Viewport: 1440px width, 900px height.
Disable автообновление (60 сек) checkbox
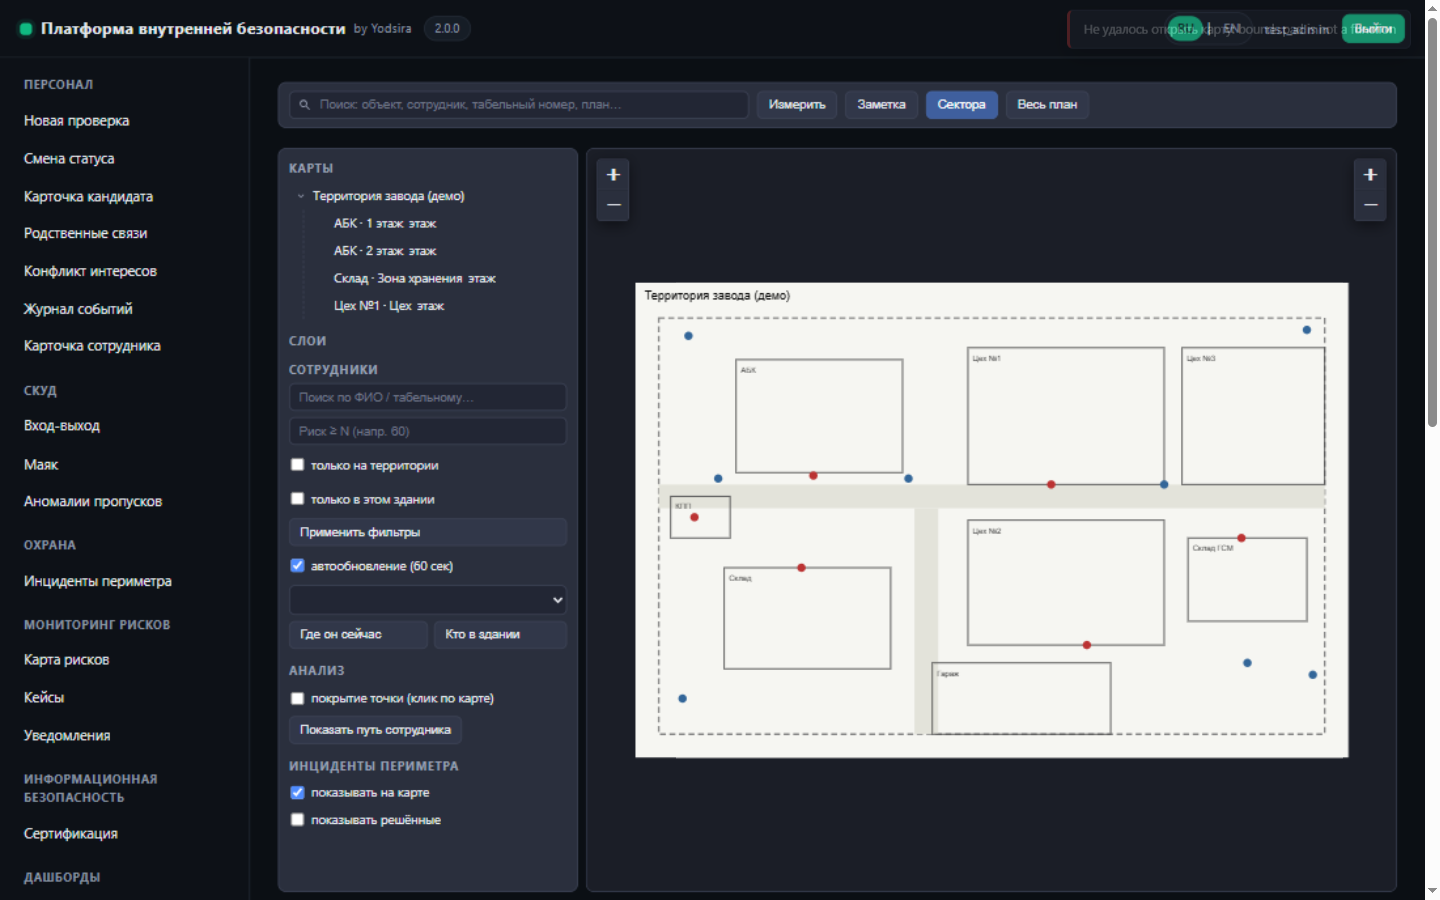point(297,566)
